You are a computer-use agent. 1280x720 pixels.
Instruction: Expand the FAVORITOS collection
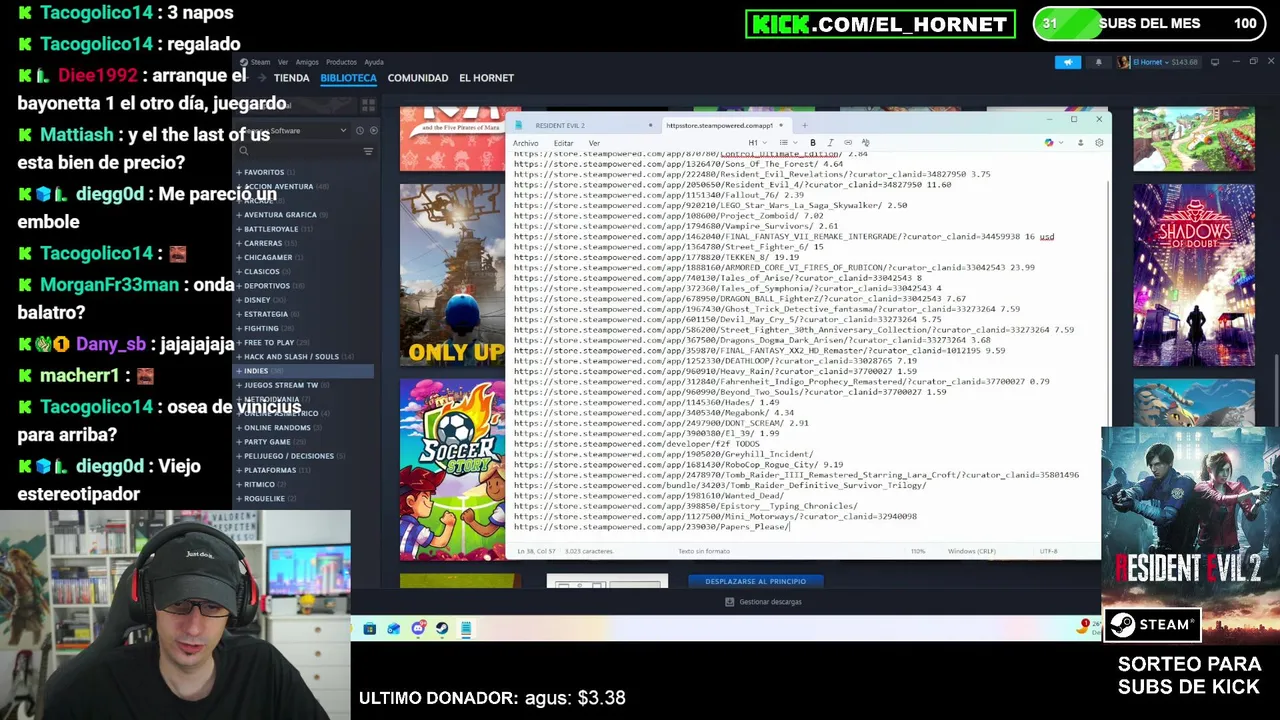click(x=264, y=172)
